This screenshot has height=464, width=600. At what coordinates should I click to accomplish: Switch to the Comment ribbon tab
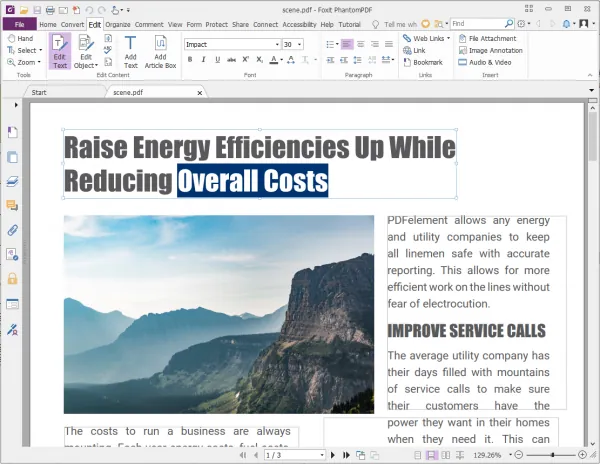coord(149,24)
